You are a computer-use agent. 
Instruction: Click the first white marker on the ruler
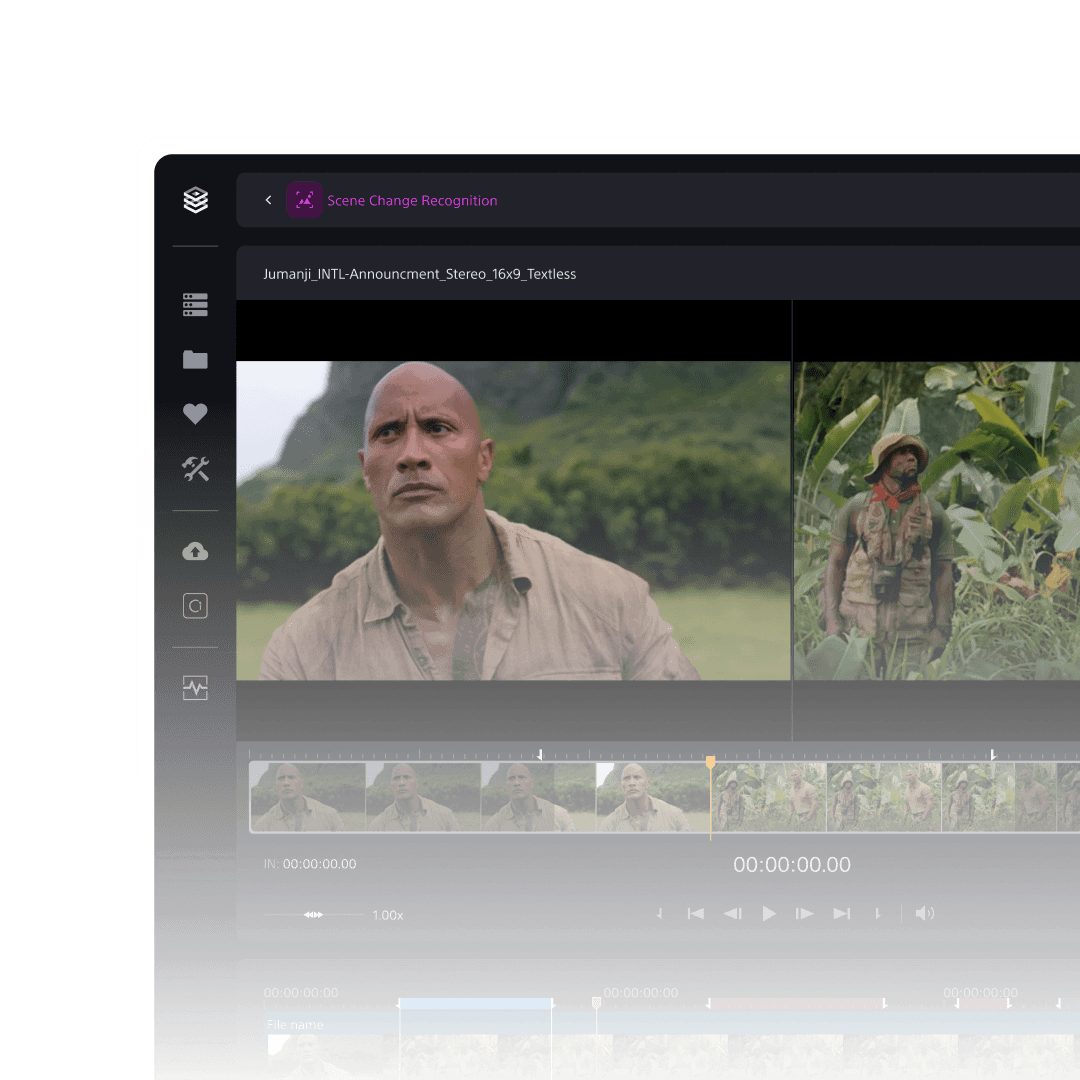pos(540,755)
